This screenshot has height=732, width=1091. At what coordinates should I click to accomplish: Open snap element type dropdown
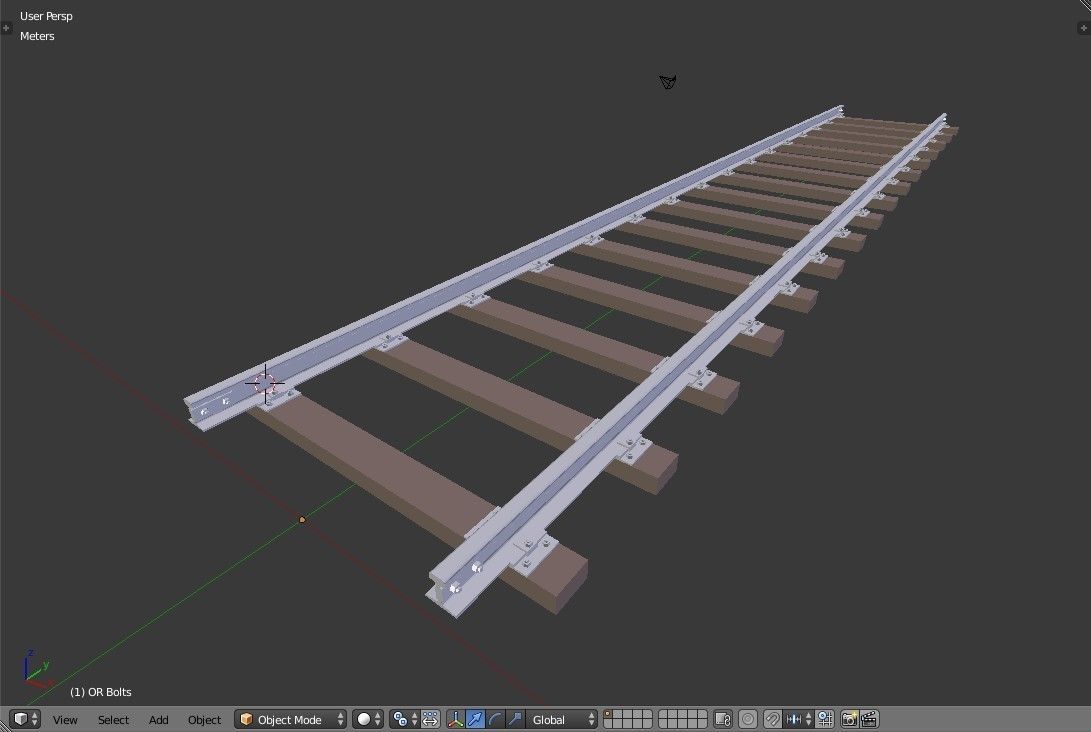(798, 719)
